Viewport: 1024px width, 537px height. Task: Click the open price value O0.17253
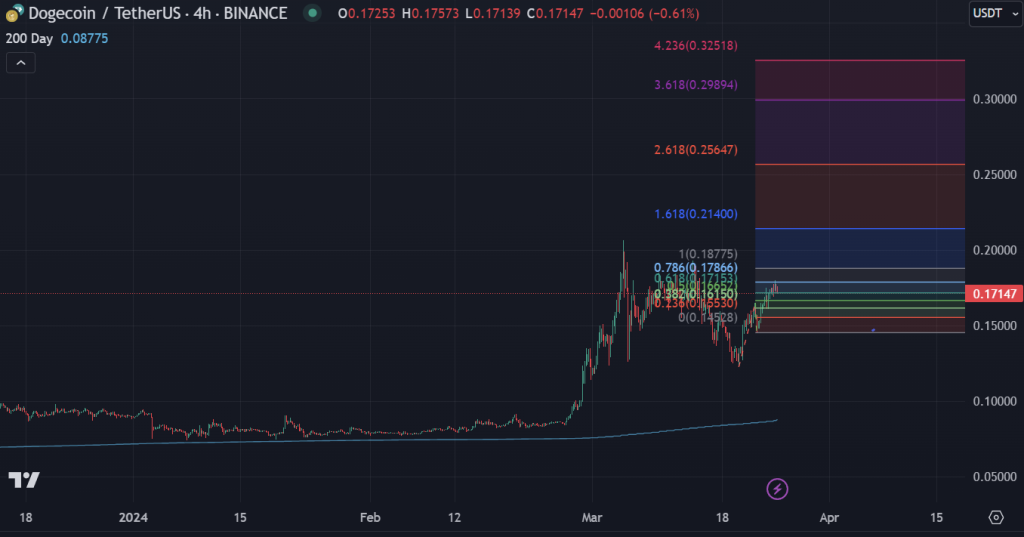click(366, 13)
